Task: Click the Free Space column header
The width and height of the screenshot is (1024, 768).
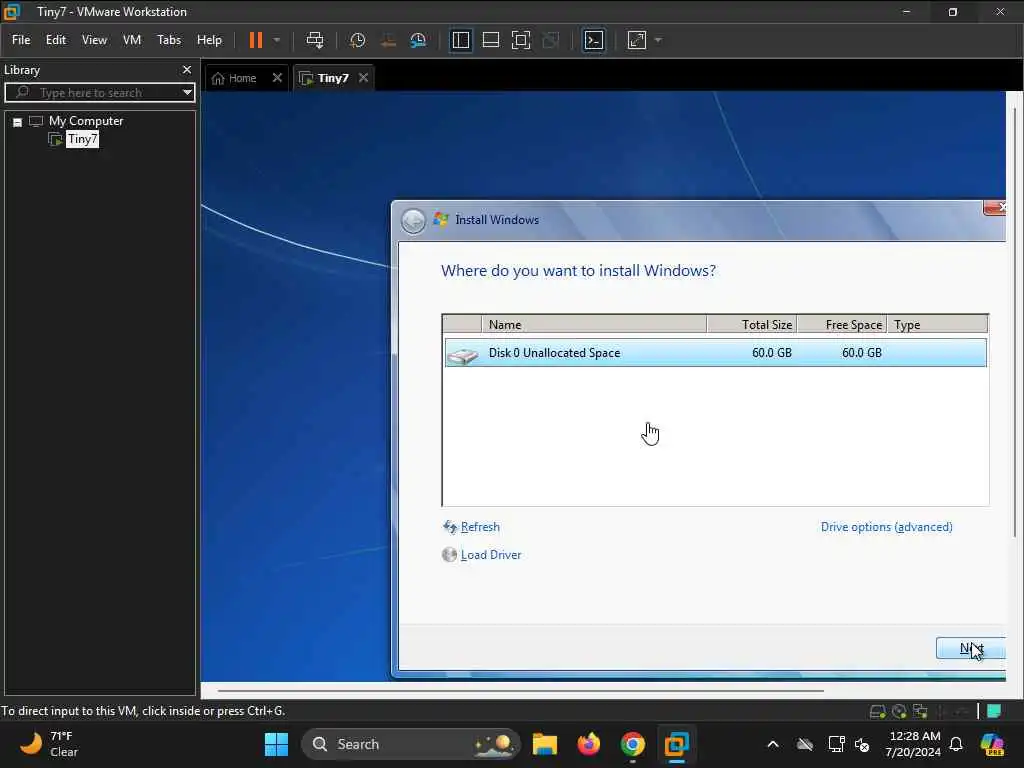Action: pos(842,325)
